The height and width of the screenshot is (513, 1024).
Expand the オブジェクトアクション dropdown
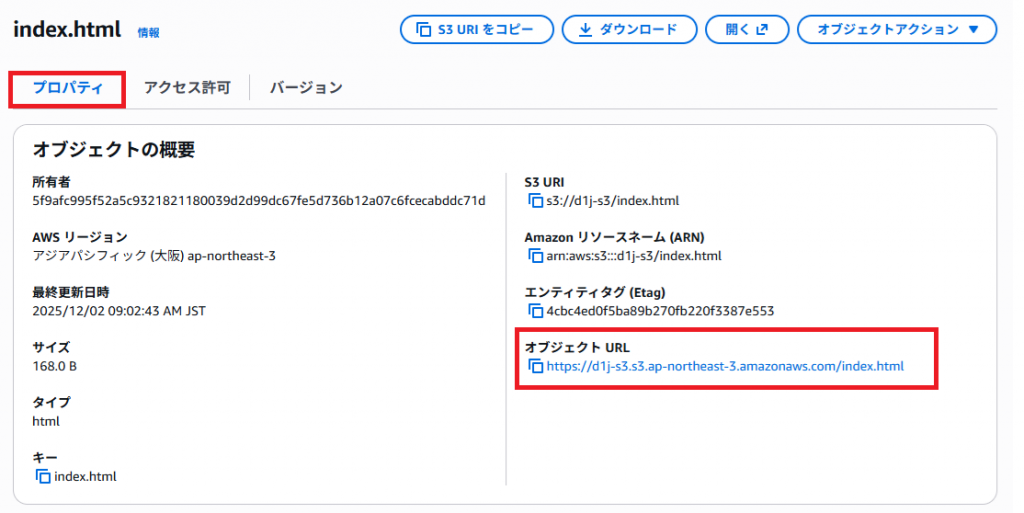897,30
